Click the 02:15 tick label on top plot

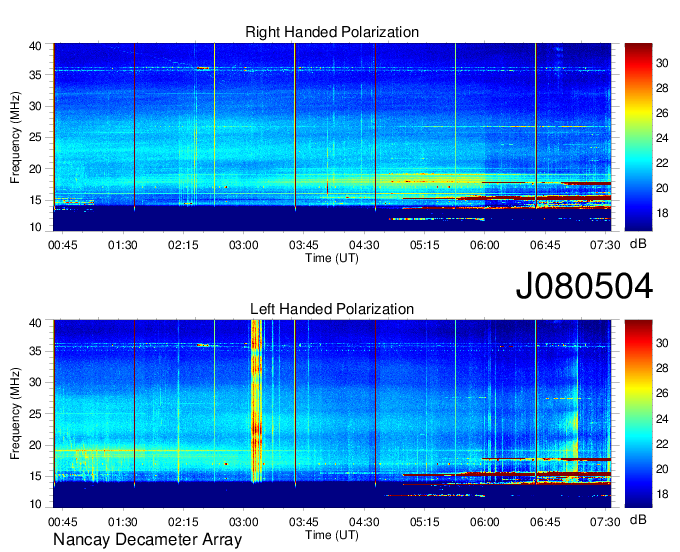pos(183,245)
